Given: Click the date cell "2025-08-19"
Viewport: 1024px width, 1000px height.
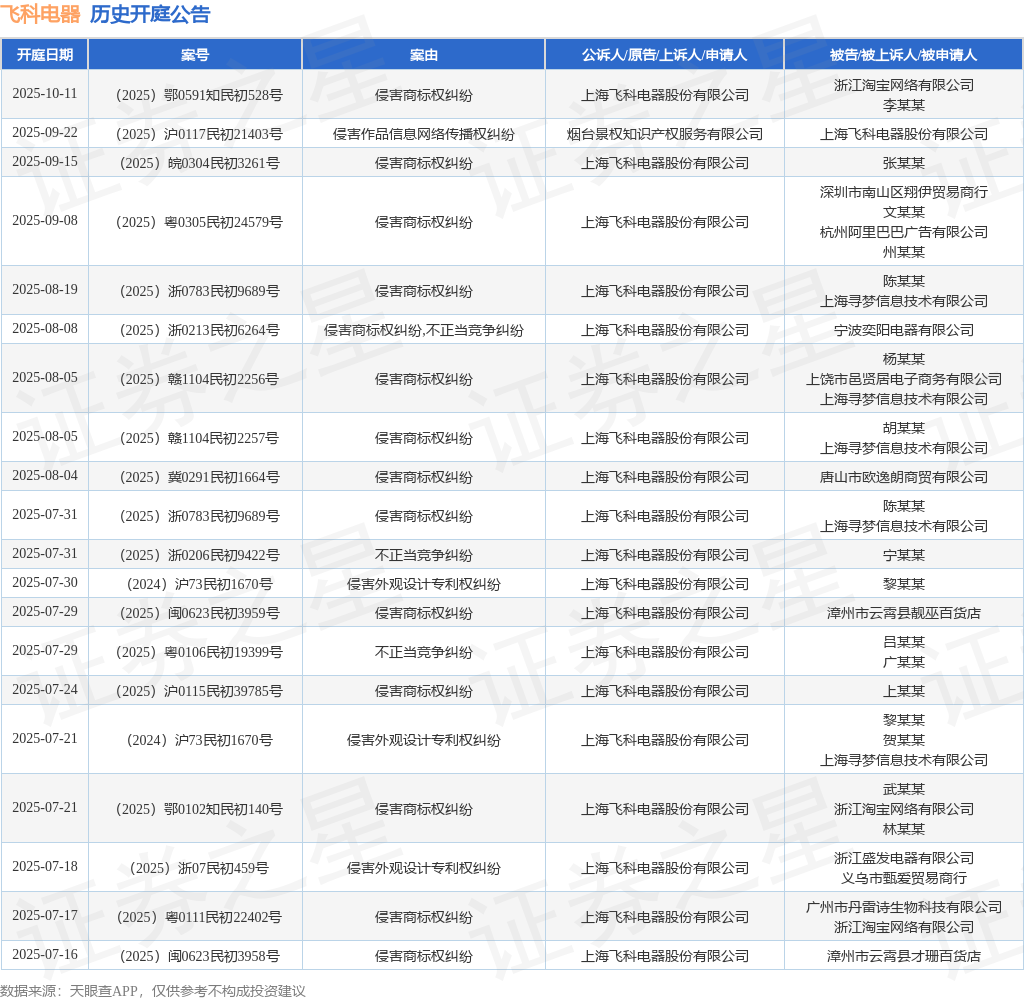Looking at the screenshot, I should coord(44,289).
